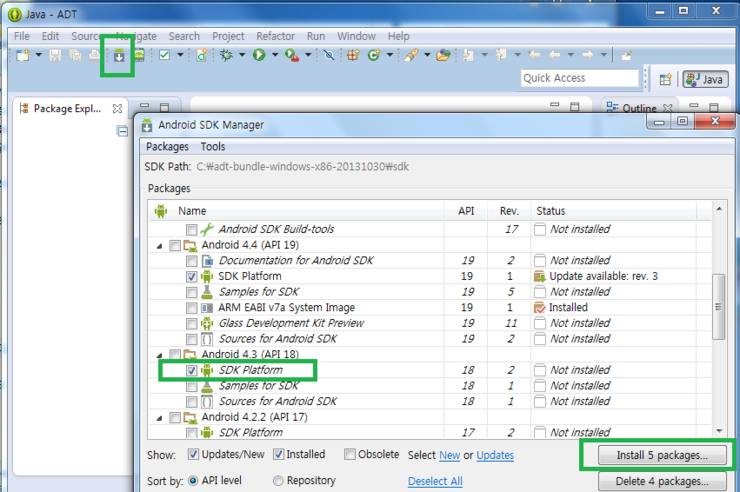740x492 pixels.
Task: Select the Outline view tab
Action: [x=639, y=108]
